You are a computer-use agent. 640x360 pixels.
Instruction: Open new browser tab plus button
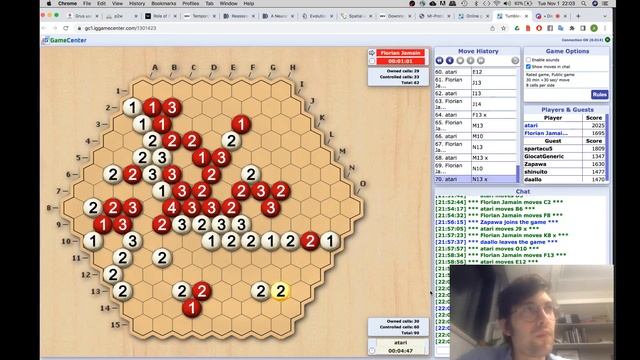[x=578, y=16]
